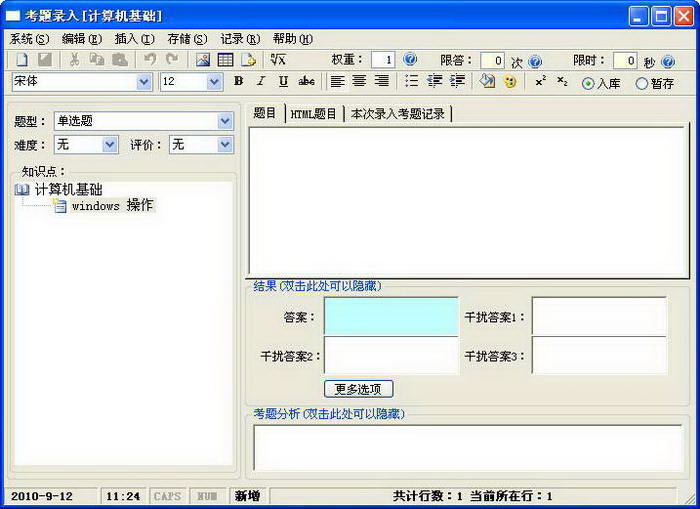Click the paste icon
The height and width of the screenshot is (509, 700).
[120, 59]
